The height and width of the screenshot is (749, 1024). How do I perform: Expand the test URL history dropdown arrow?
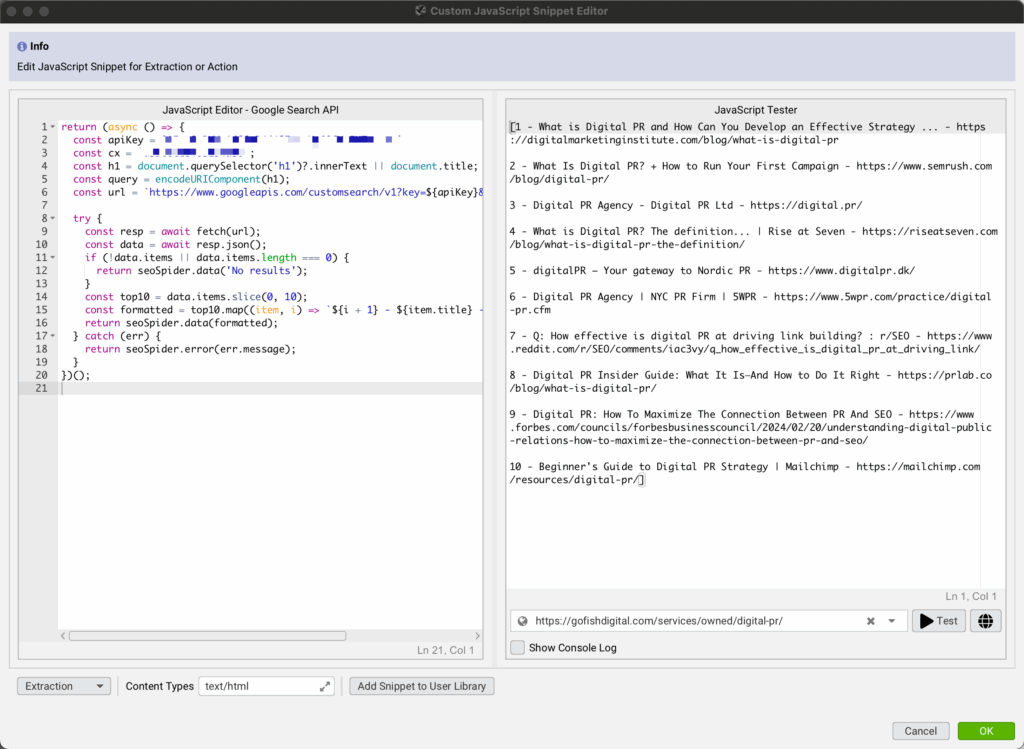(892, 621)
